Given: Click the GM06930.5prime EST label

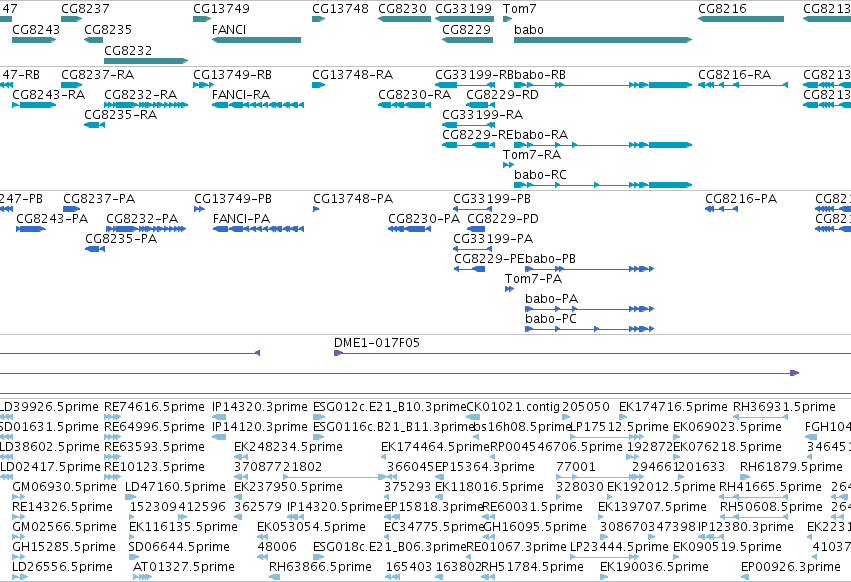Looking at the screenshot, I should [64, 487].
